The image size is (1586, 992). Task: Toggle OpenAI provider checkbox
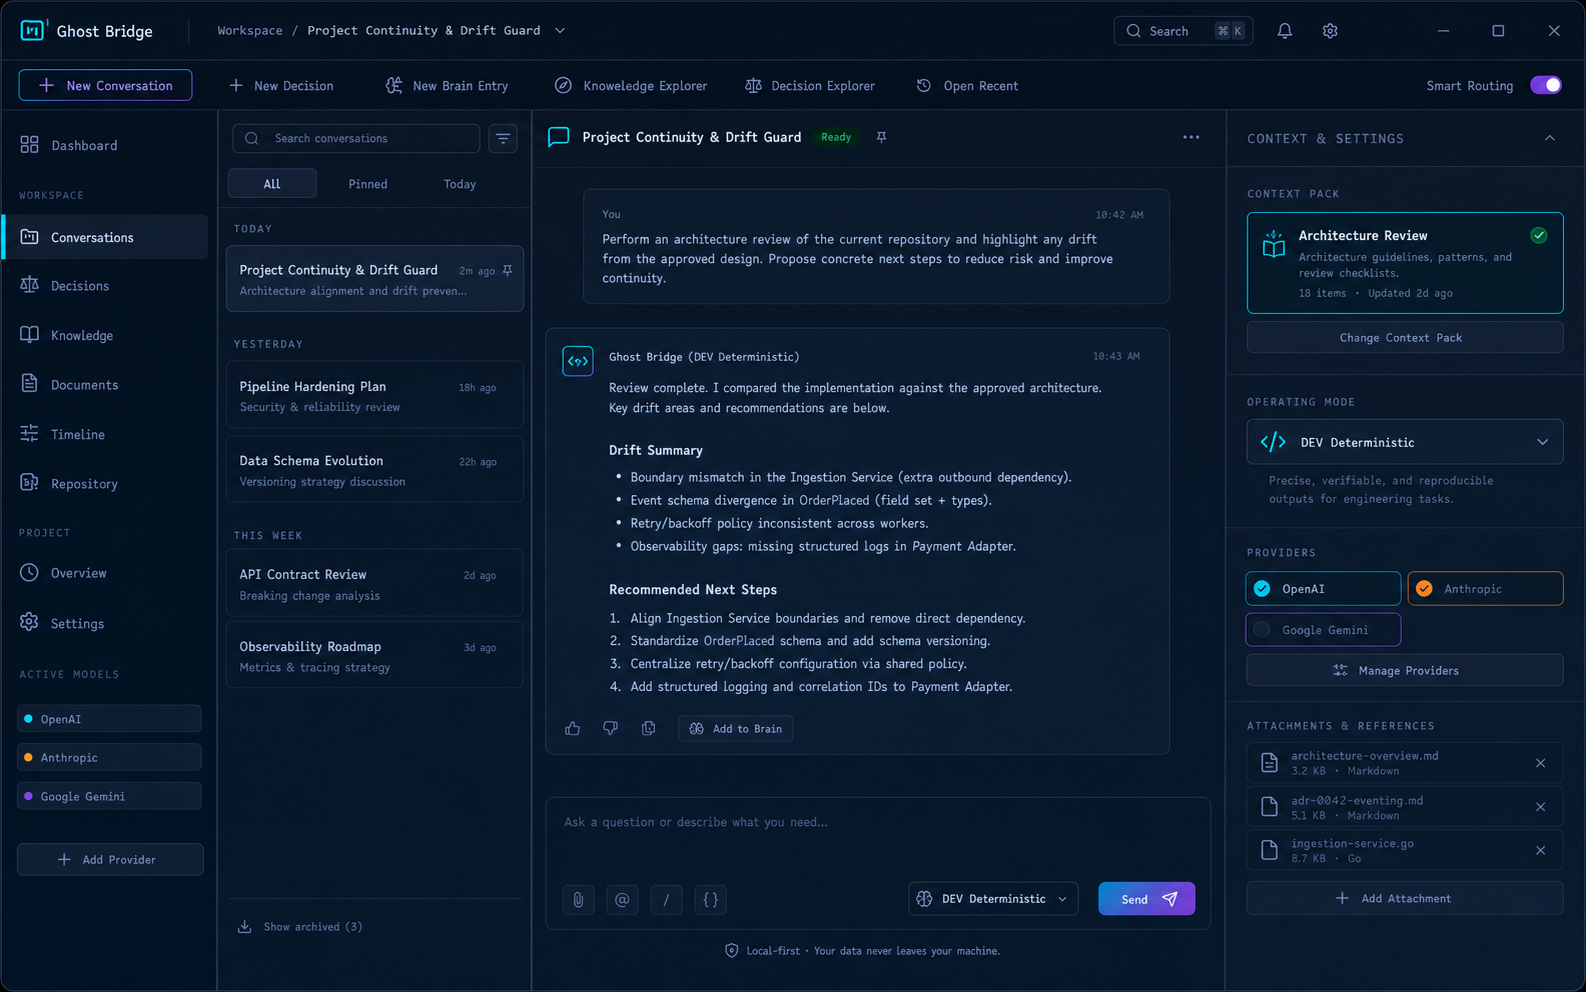[x=1262, y=589]
